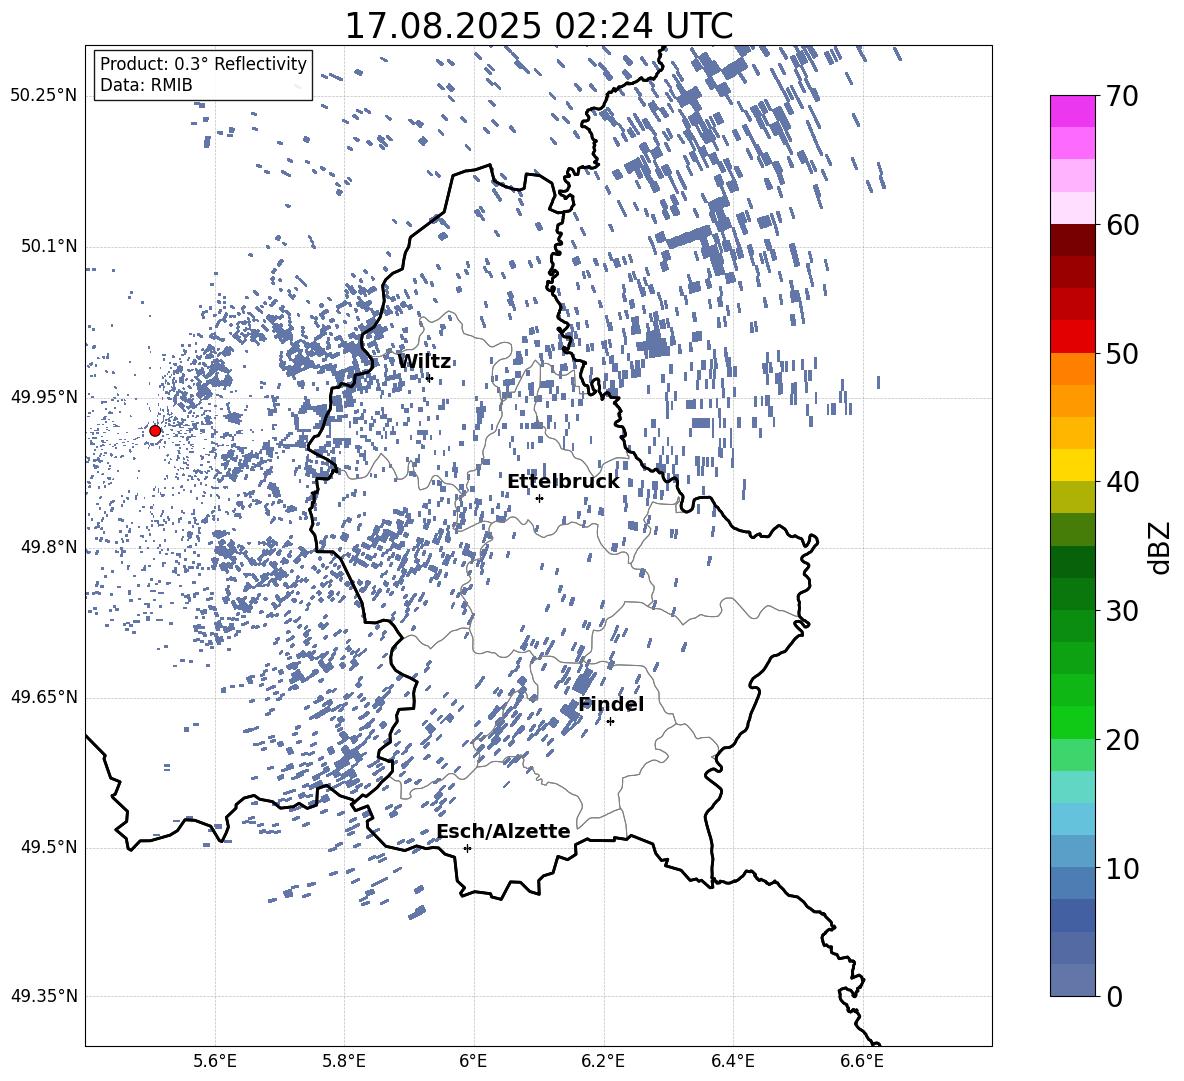The width and height of the screenshot is (1184, 1081).
Task: Click the Wiltz city label
Action: click(424, 362)
